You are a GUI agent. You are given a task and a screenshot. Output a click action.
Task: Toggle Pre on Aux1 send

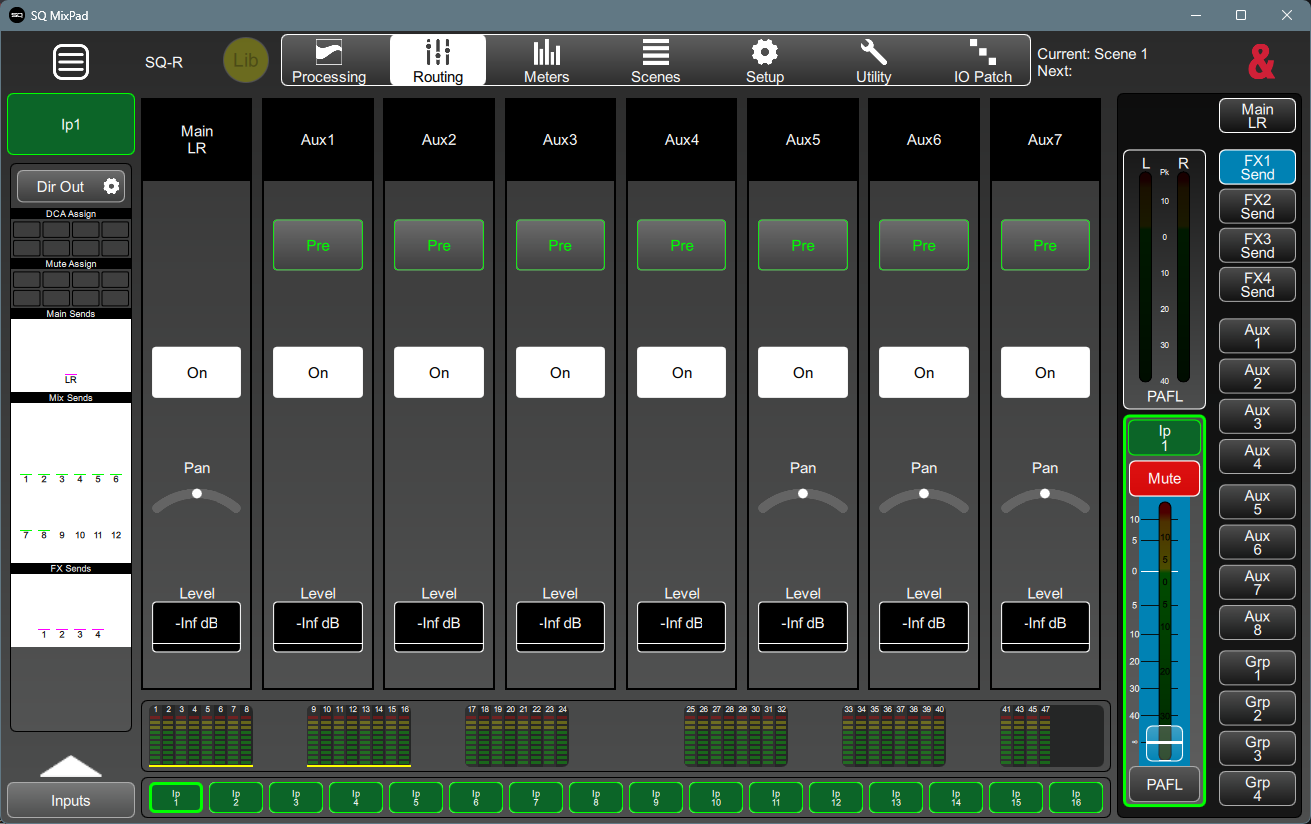318,245
